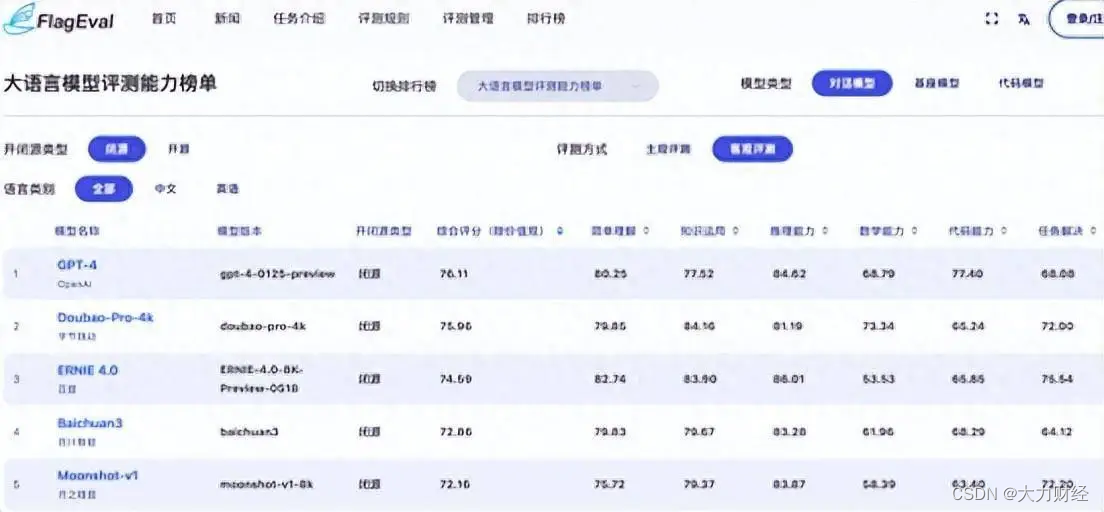The height and width of the screenshot is (512, 1104).
Task: Click rank number 5 in Moonshot row
Action: (16, 485)
